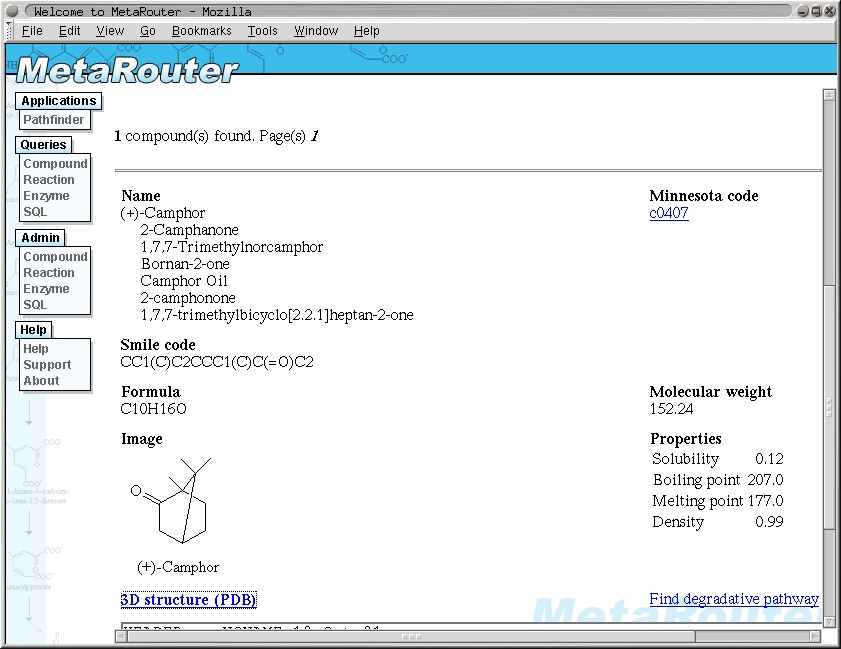Open Pathfinder application
The image size is (841, 649).
[x=54, y=120]
